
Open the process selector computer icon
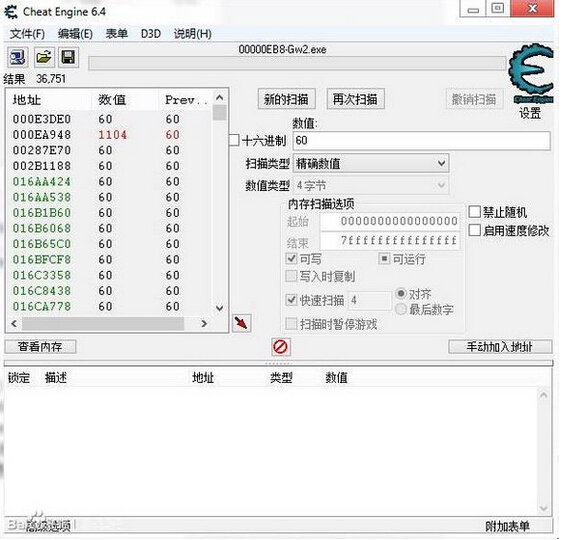[17, 57]
